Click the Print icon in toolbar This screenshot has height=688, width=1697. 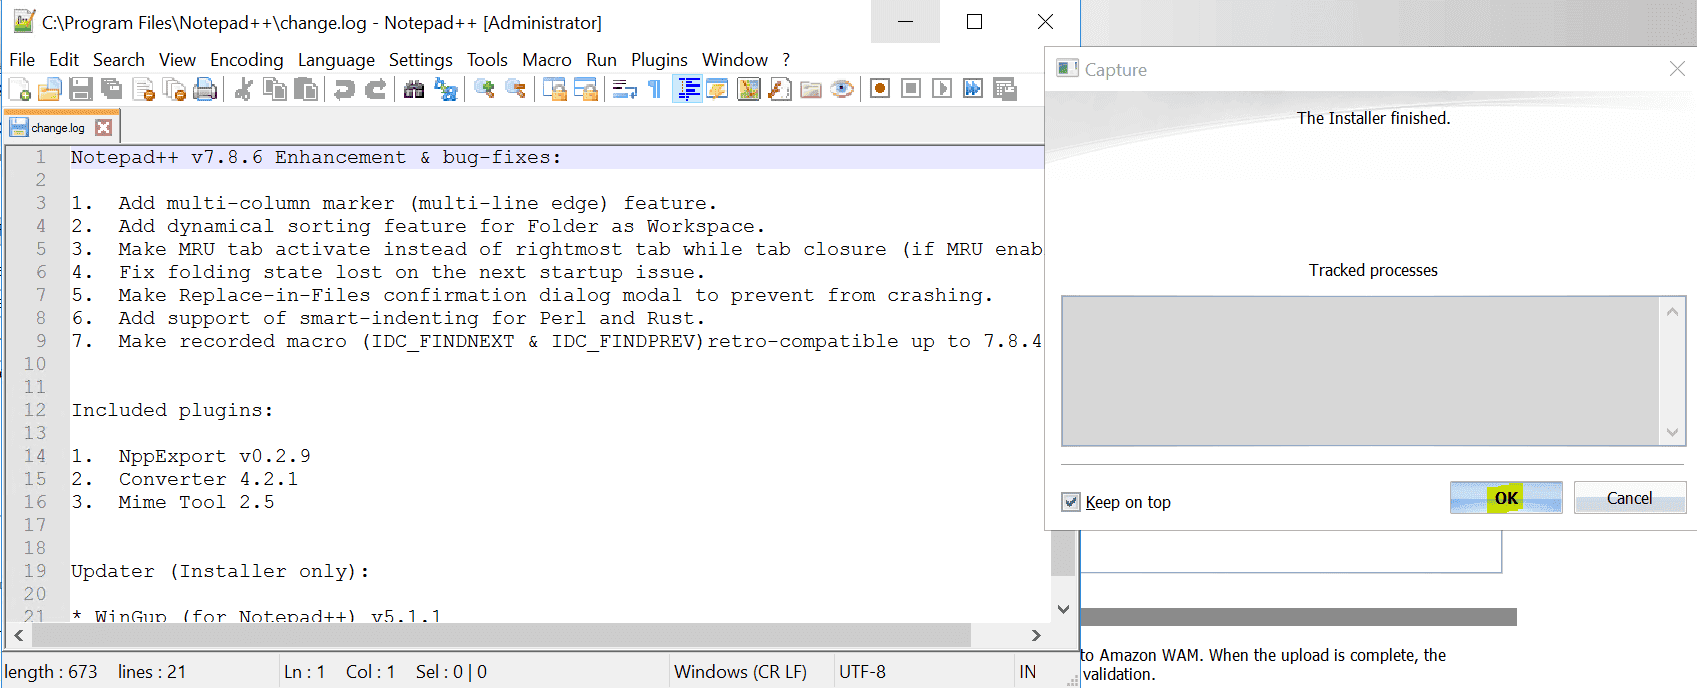205,90
